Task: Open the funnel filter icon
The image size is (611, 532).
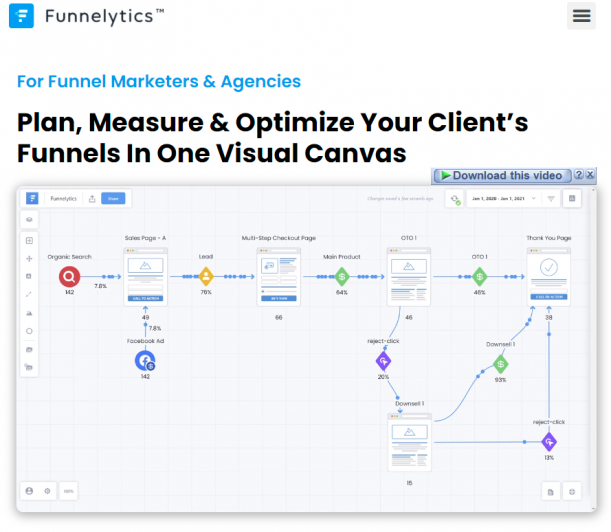Action: 551,199
